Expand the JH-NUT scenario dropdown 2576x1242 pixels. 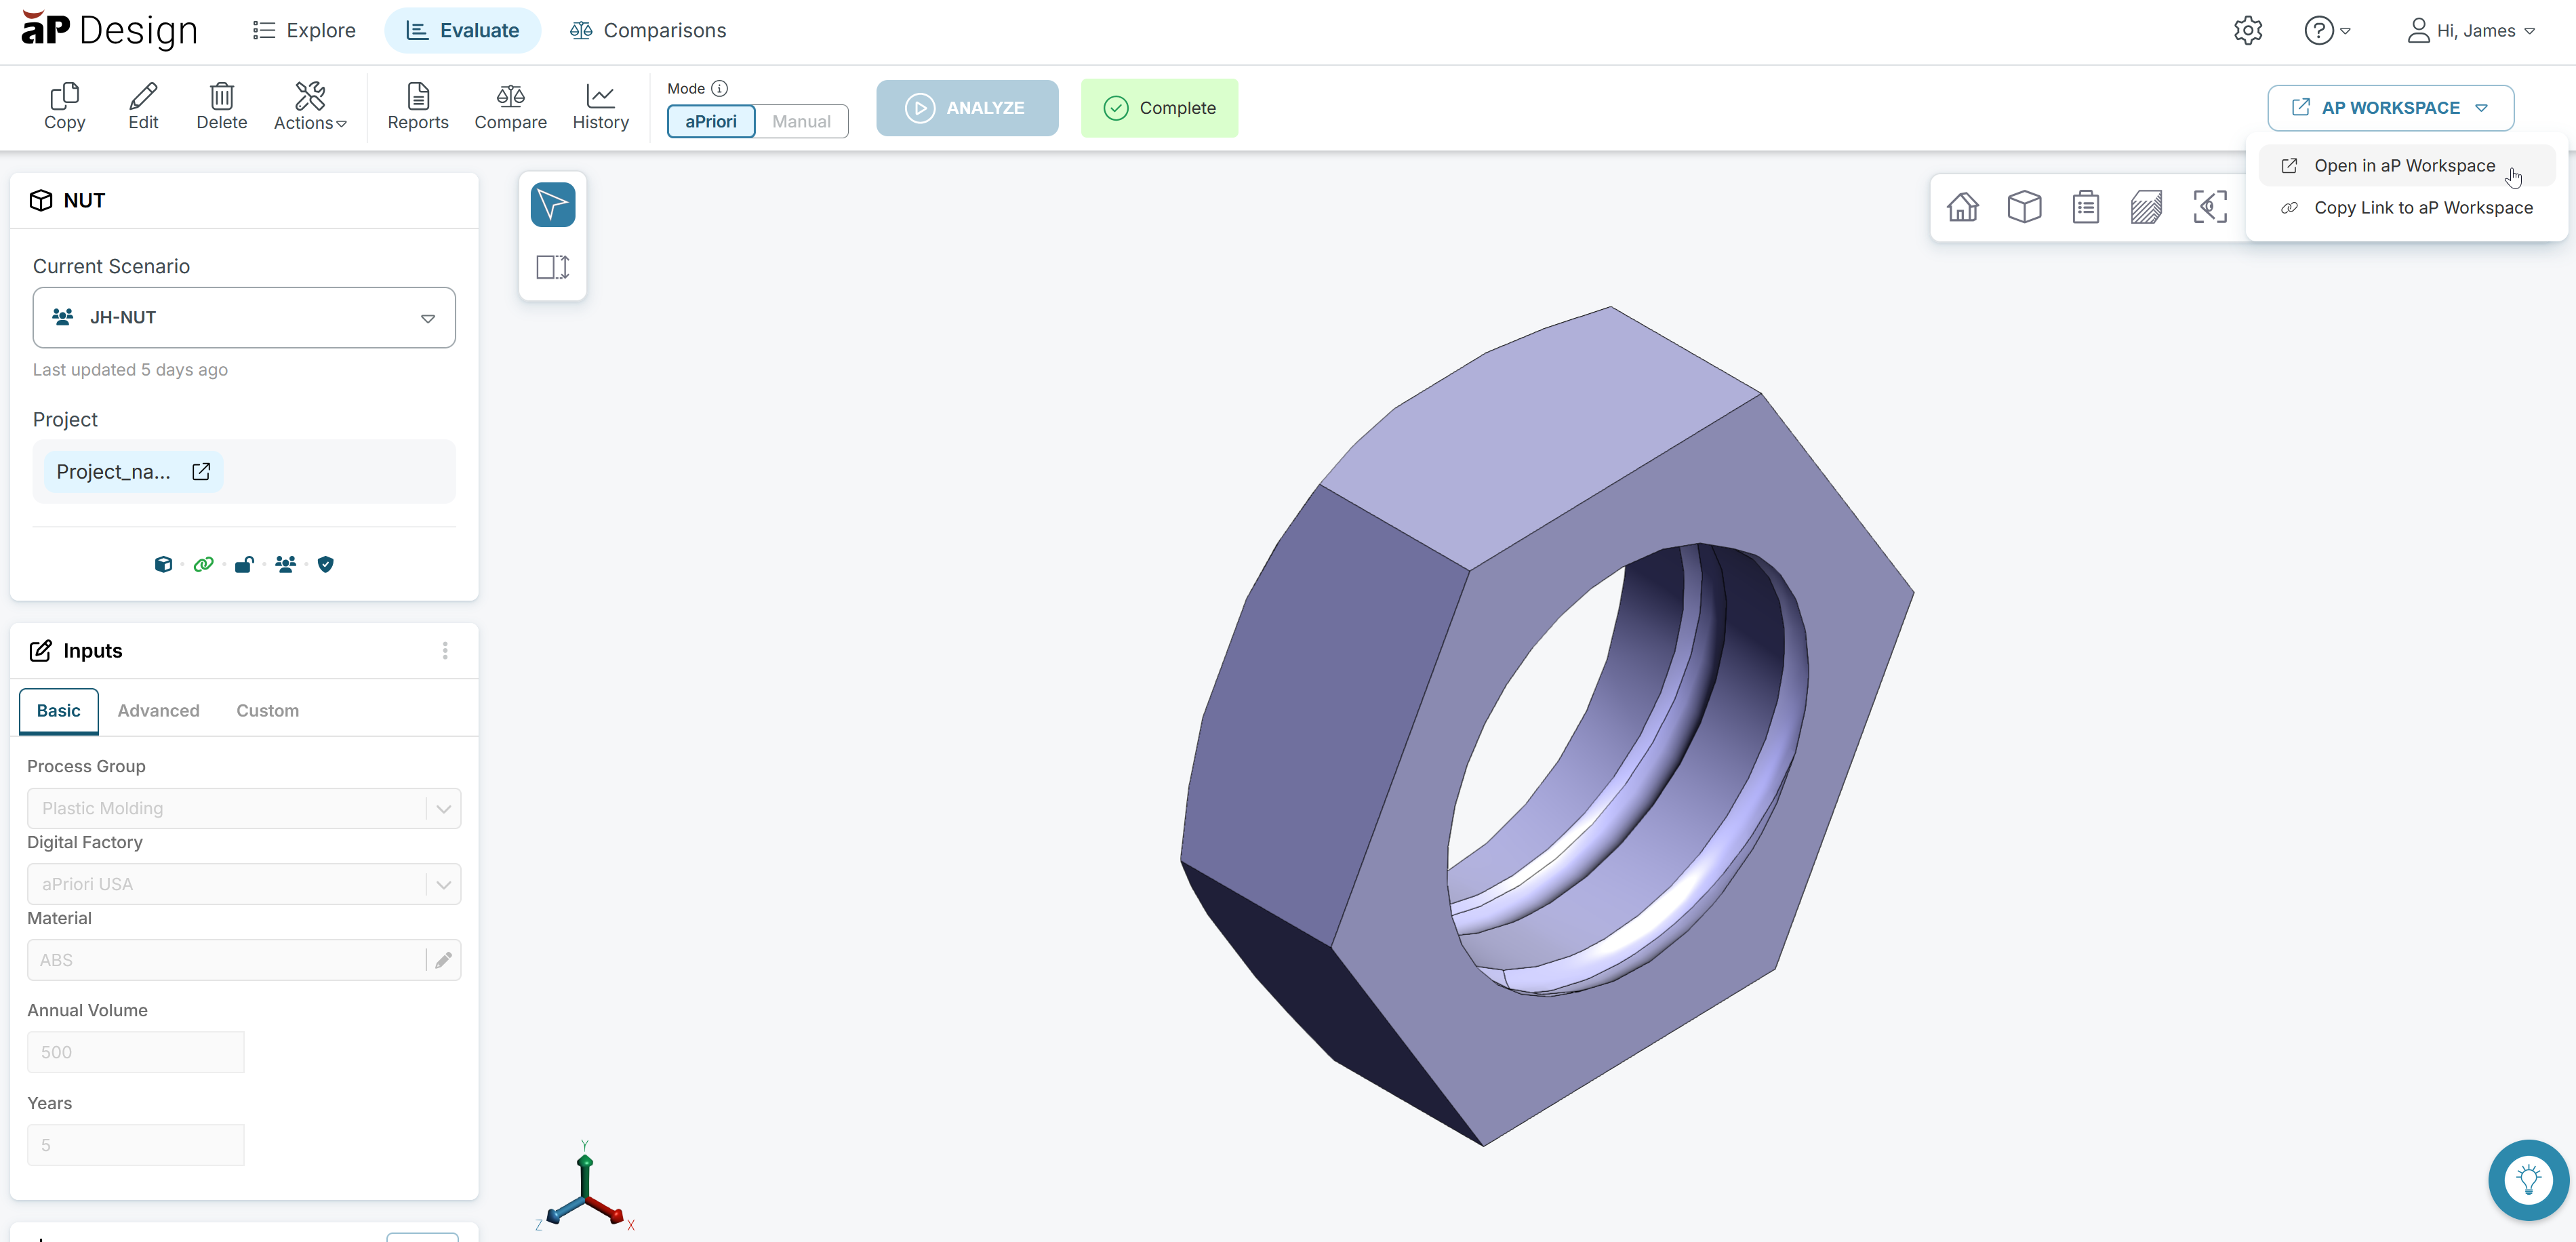tap(244, 318)
